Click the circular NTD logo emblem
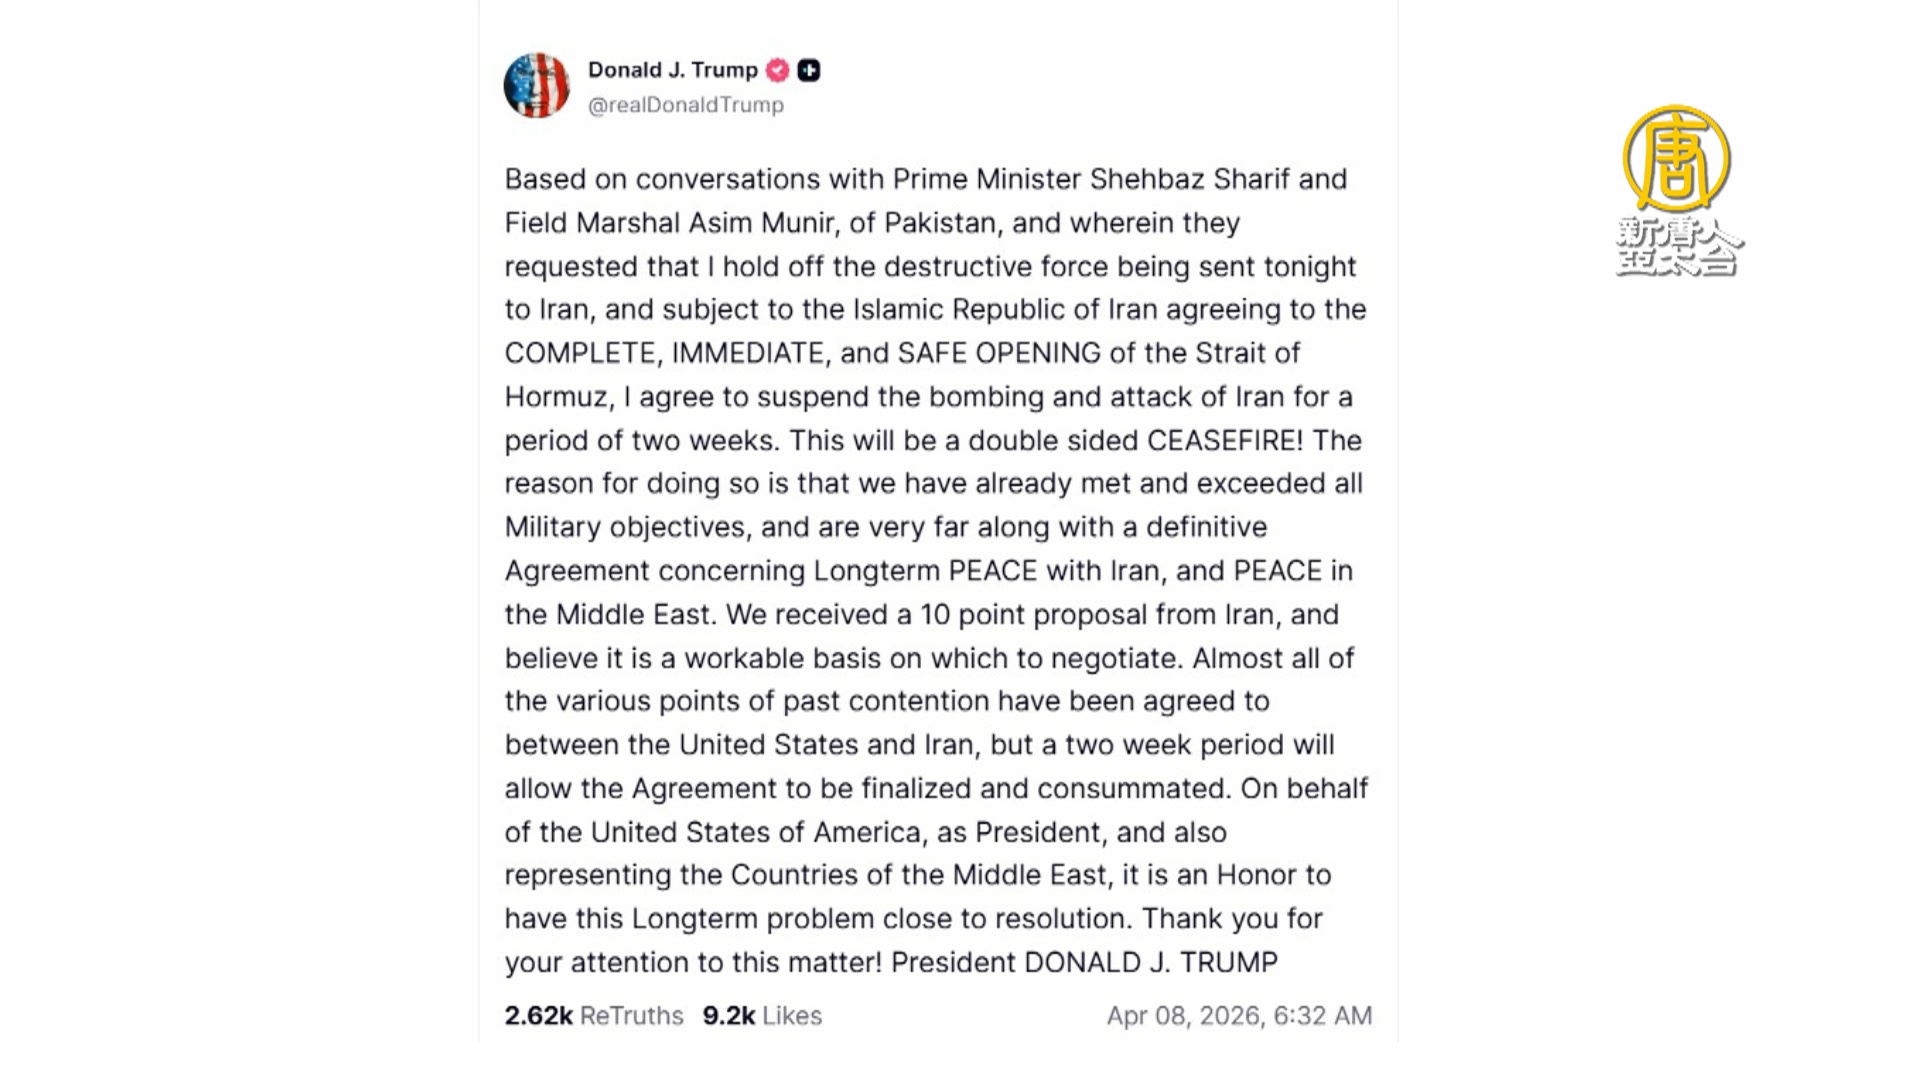 coord(1676,159)
